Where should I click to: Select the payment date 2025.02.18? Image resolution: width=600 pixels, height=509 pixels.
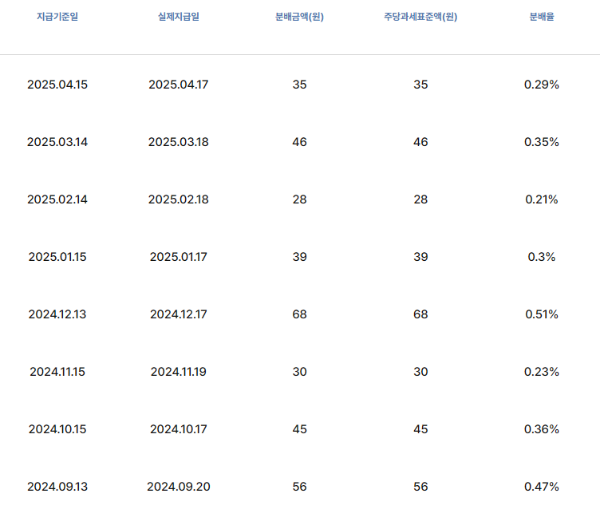click(179, 199)
